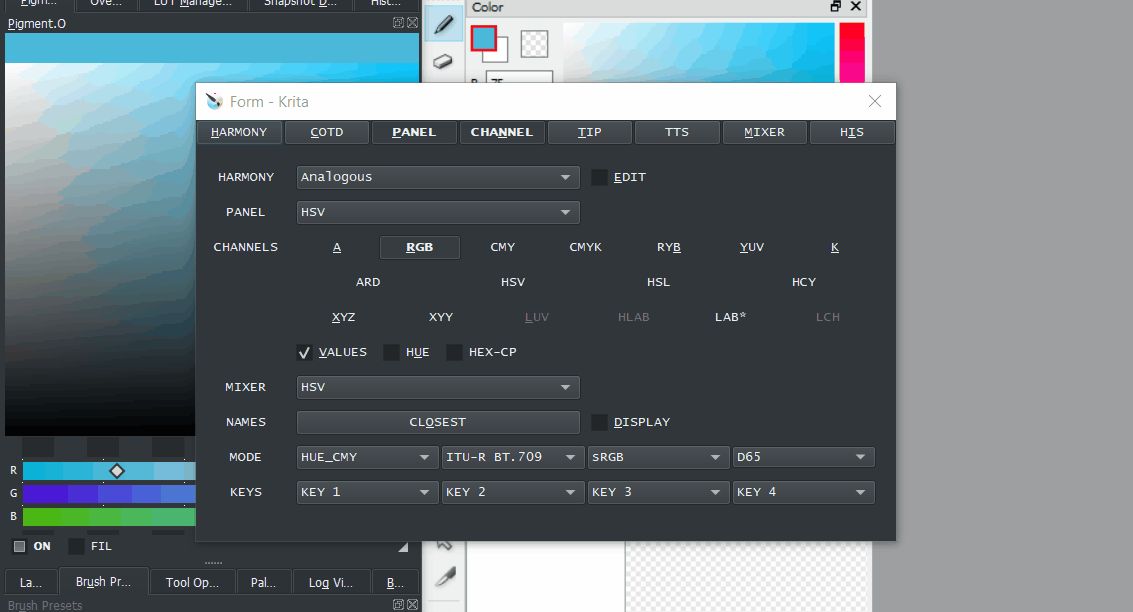Select the freehand brush pencil icon
The width and height of the screenshot is (1133, 612).
pos(444,26)
